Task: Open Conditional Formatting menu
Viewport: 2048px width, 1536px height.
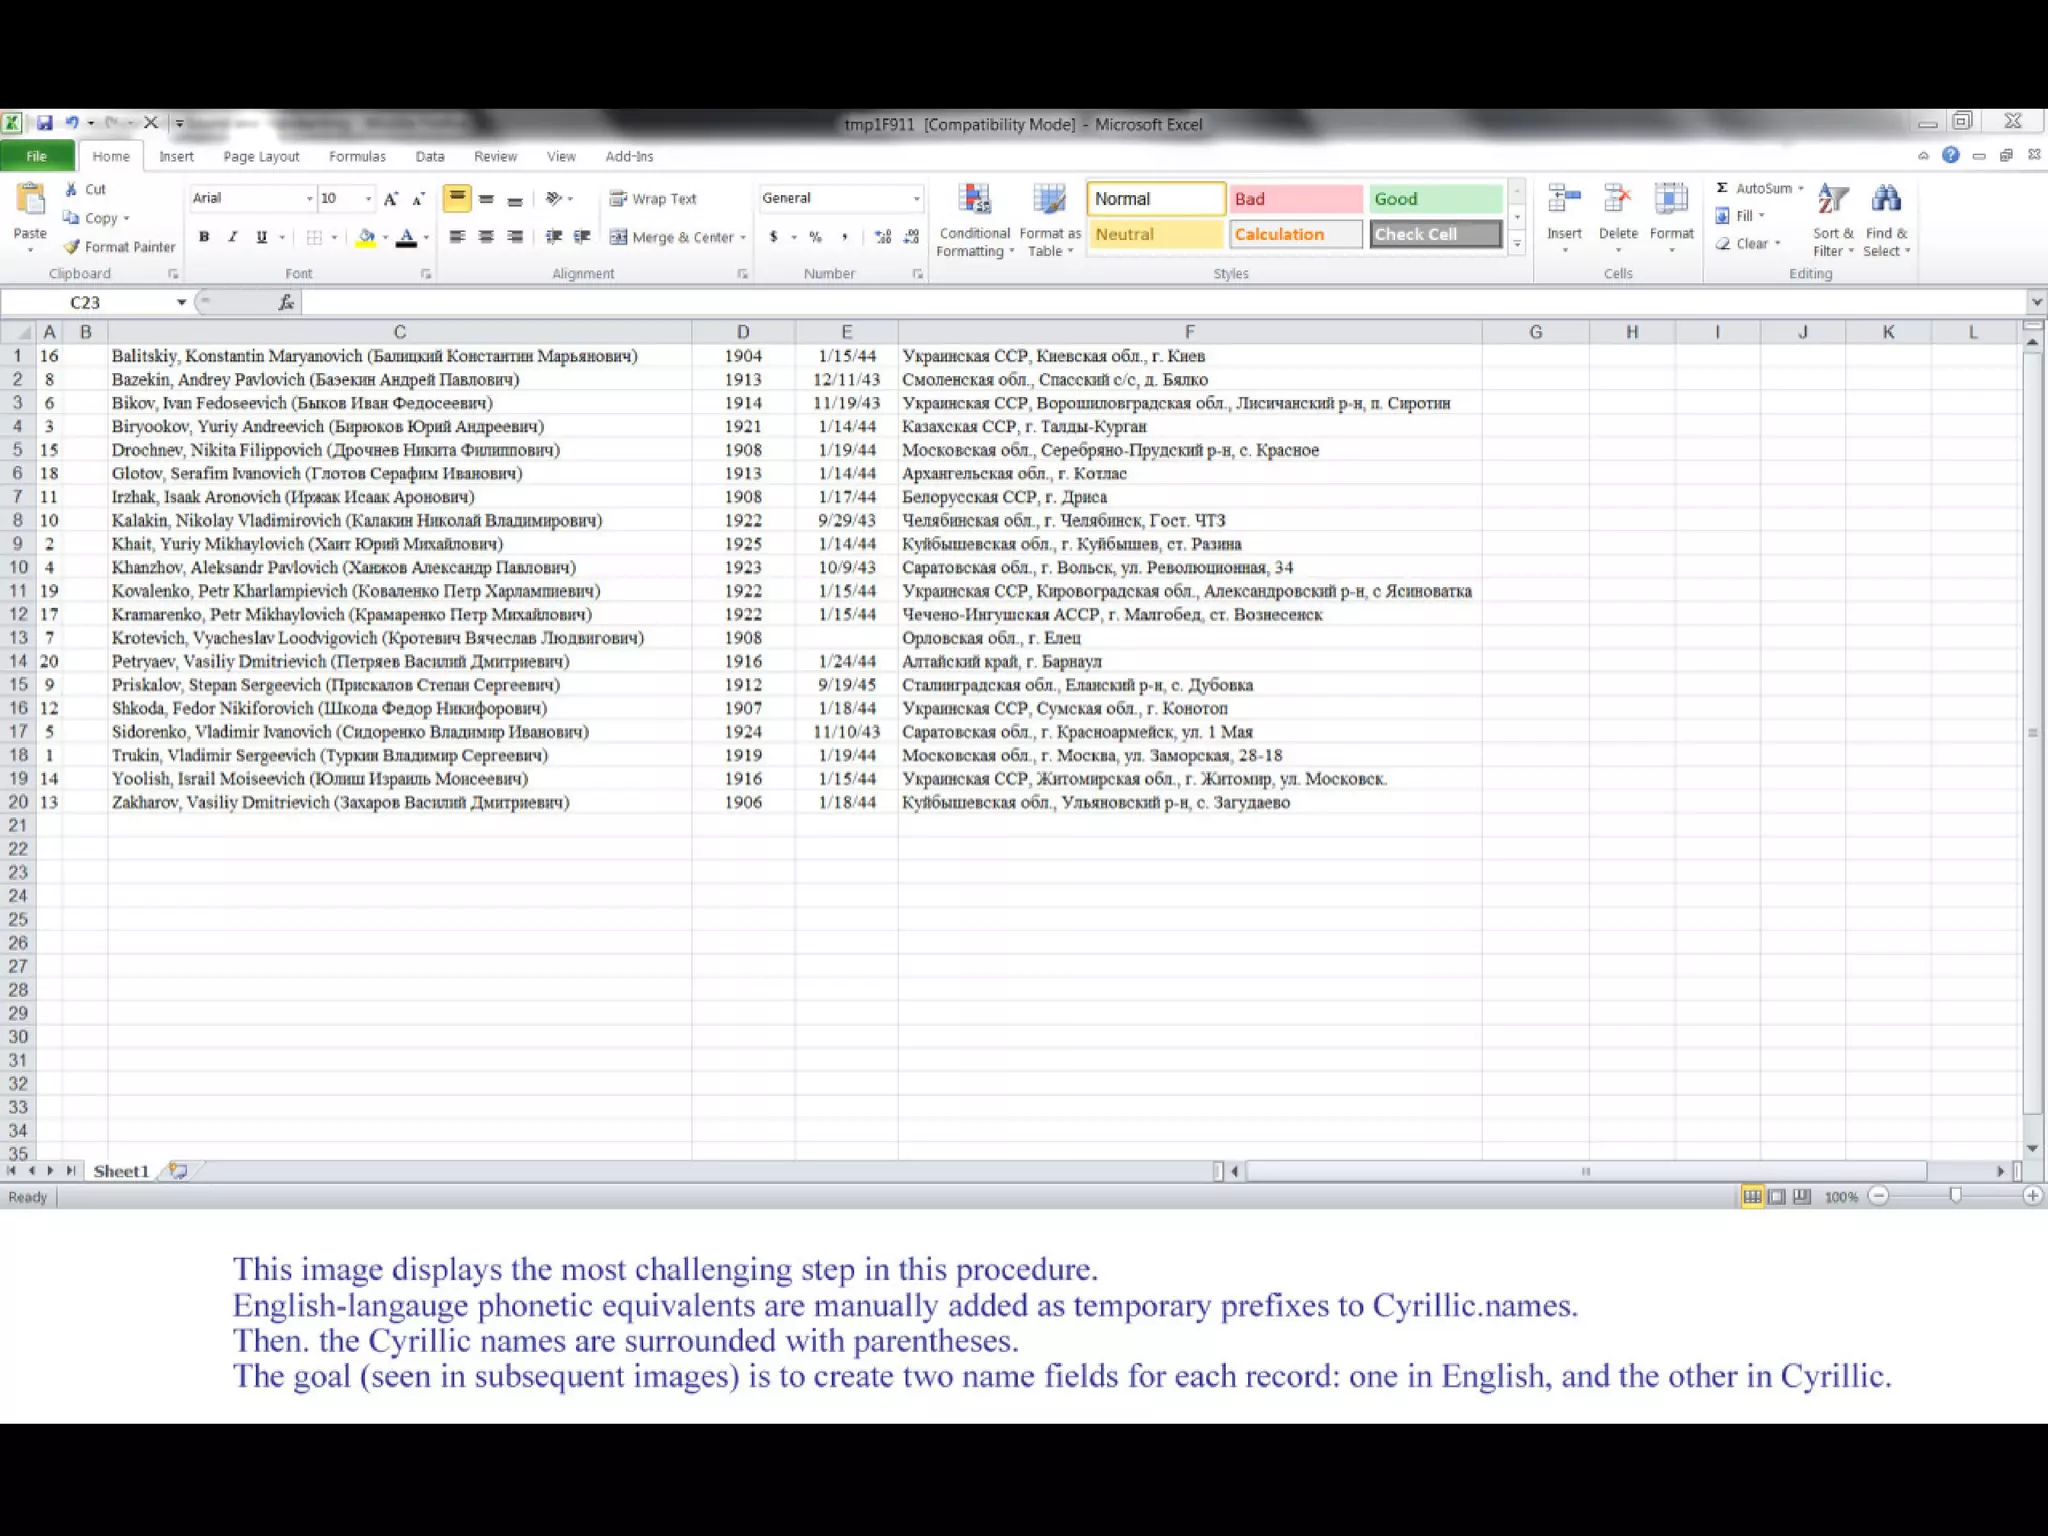Action: 975,221
